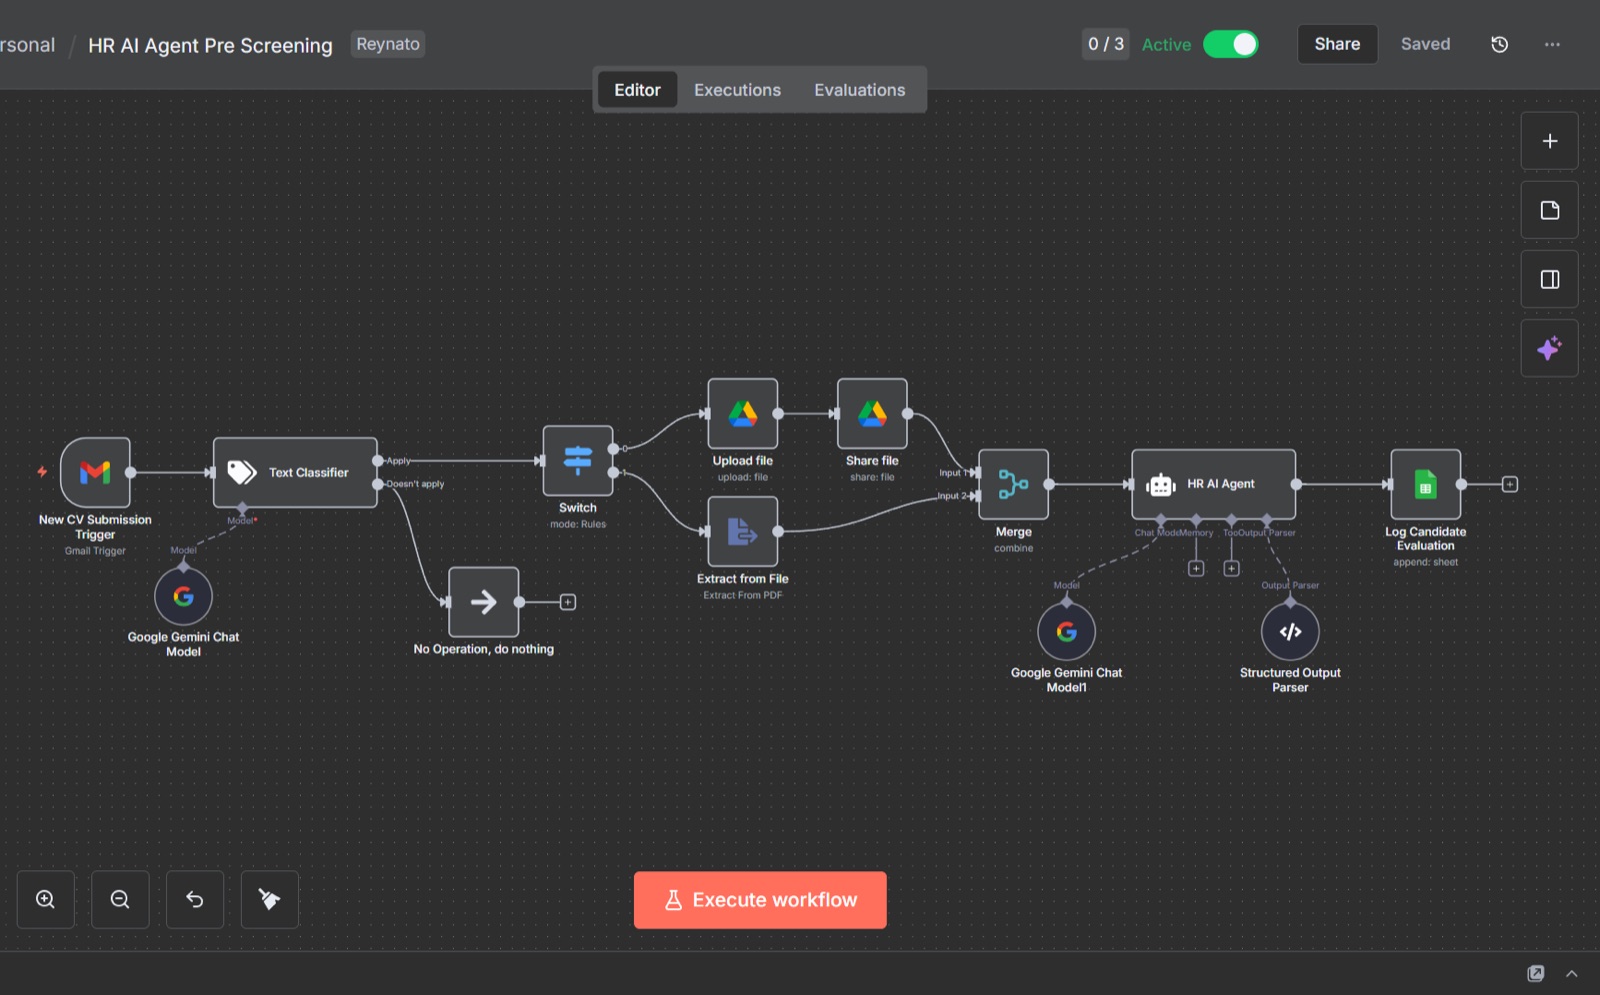The width and height of the screenshot is (1600, 995).
Task: Select the Google Gemini Chat Model1 node
Action: [x=1066, y=632]
